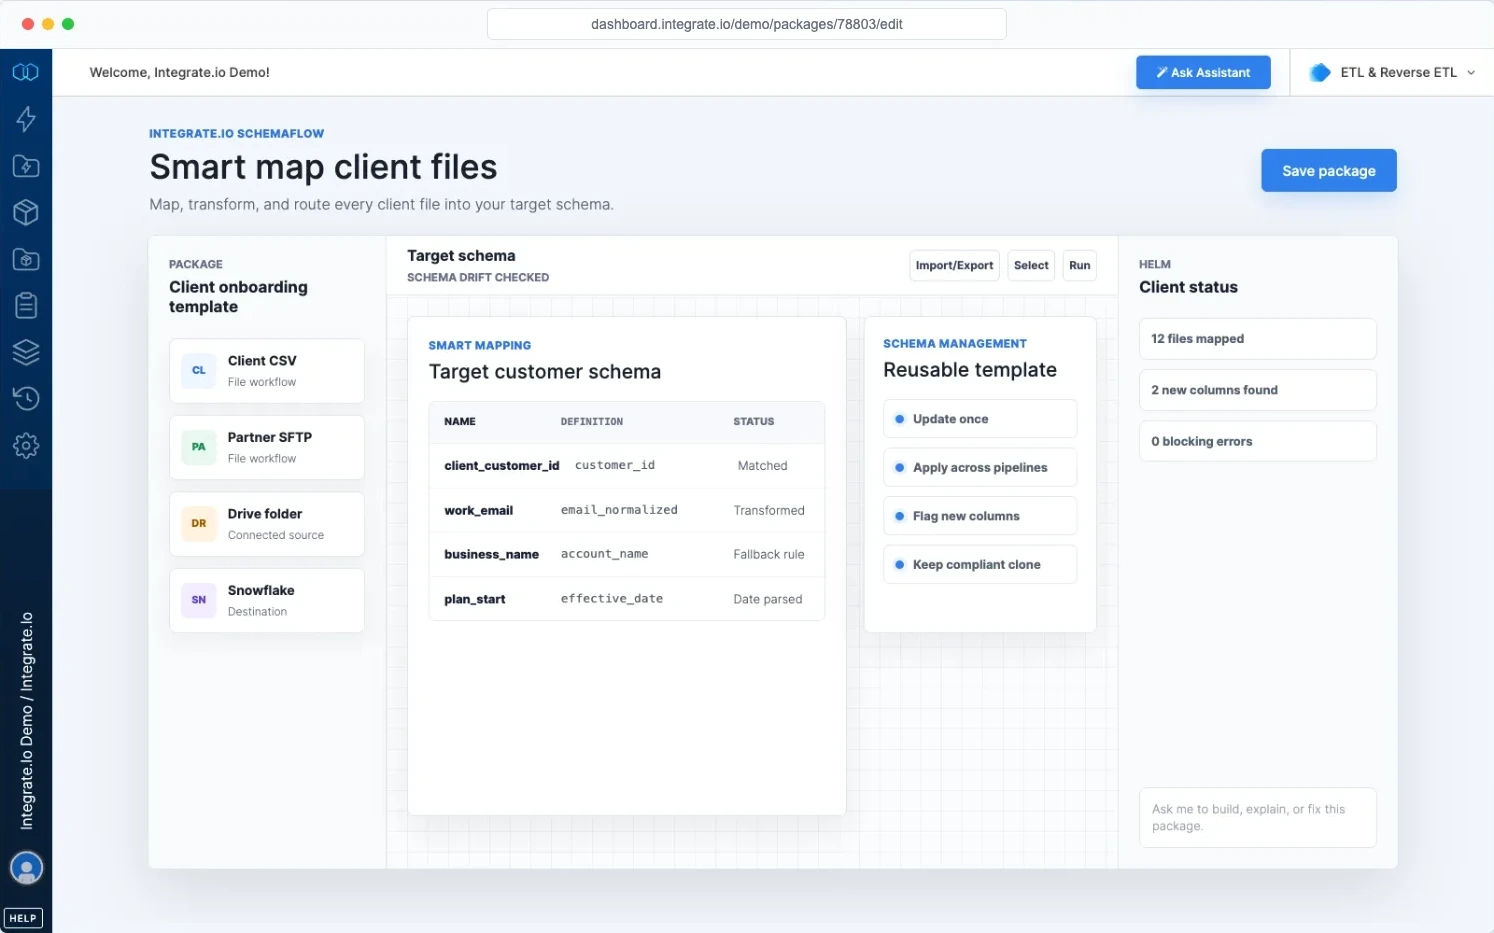The height and width of the screenshot is (933, 1494).
Task: Open the history clock icon
Action: (x=26, y=398)
